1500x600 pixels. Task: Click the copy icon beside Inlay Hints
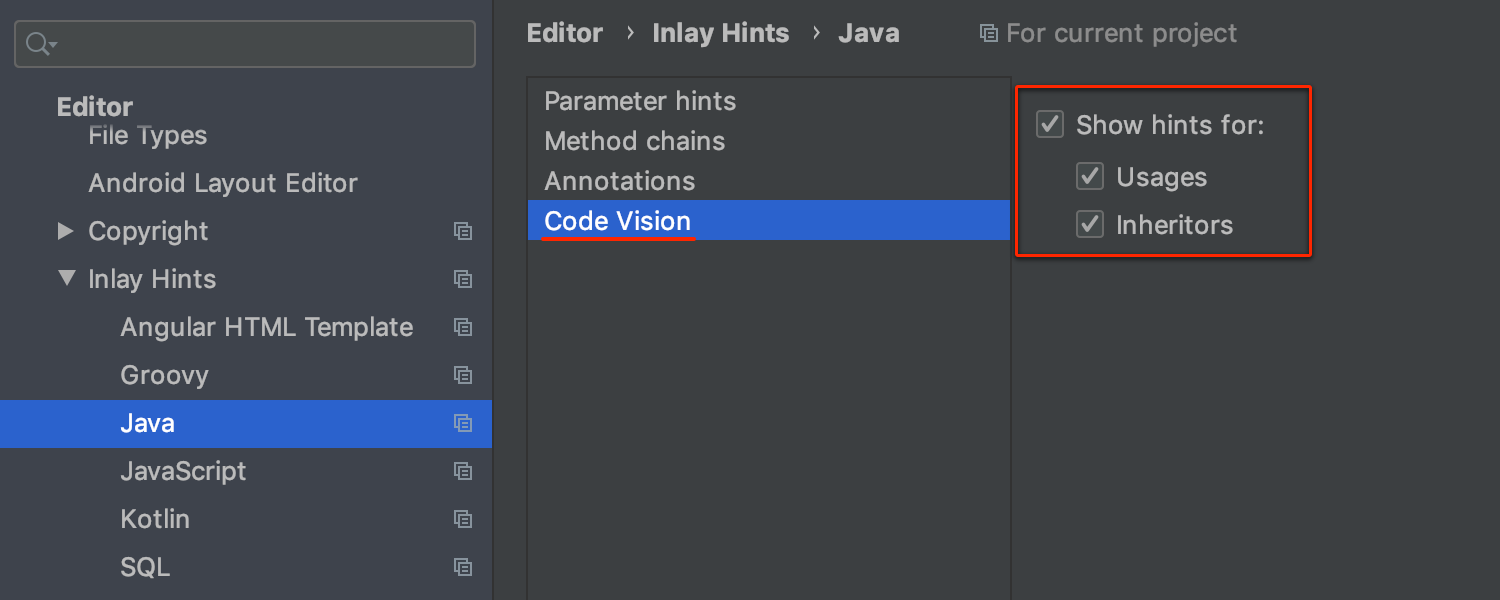pos(463,279)
